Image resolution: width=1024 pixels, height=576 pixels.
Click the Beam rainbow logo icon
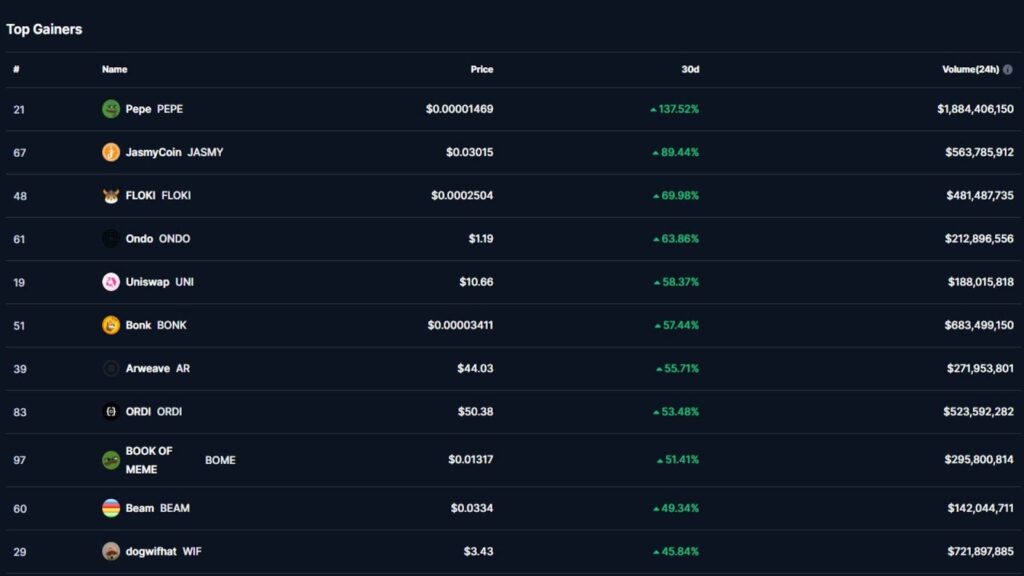tap(111, 508)
